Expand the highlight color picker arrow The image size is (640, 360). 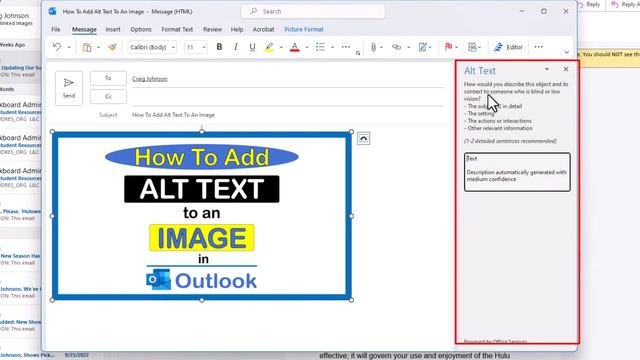pyautogui.click(x=281, y=47)
